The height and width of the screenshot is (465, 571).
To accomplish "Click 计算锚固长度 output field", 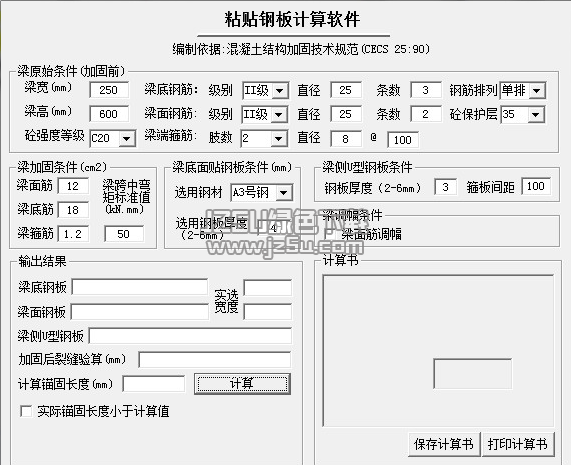I will coord(154,384).
